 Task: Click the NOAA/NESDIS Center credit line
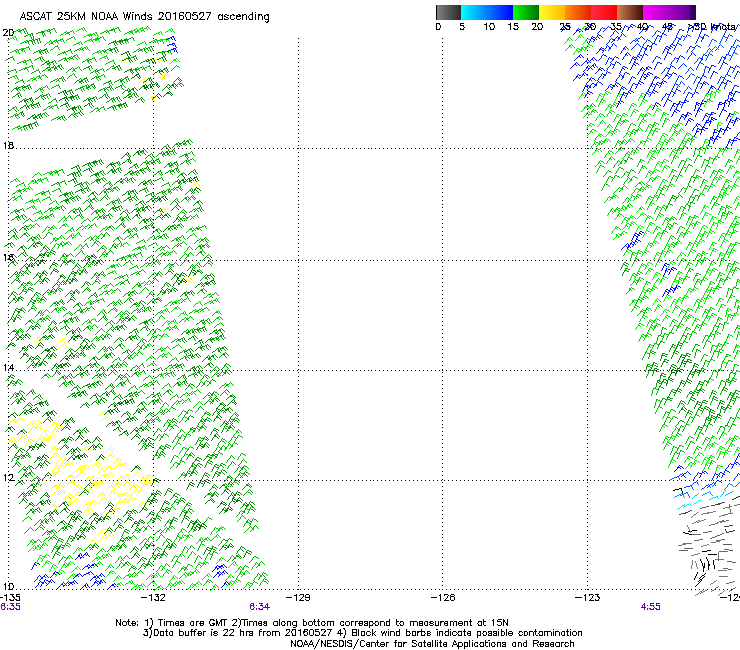click(x=432, y=644)
